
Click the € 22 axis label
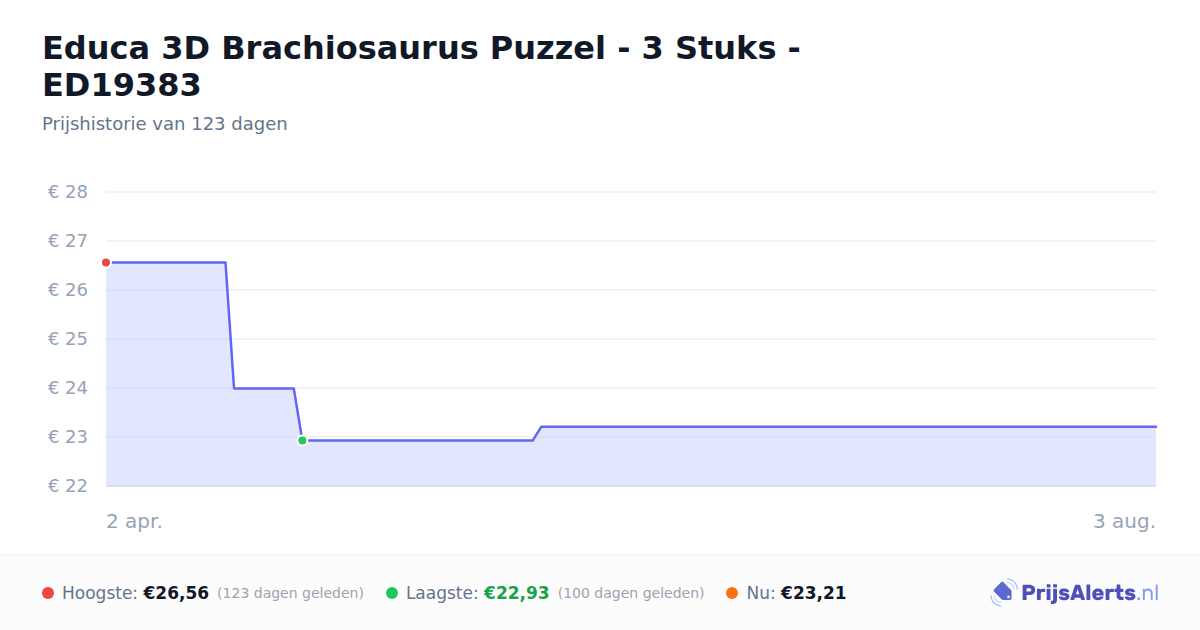68,486
